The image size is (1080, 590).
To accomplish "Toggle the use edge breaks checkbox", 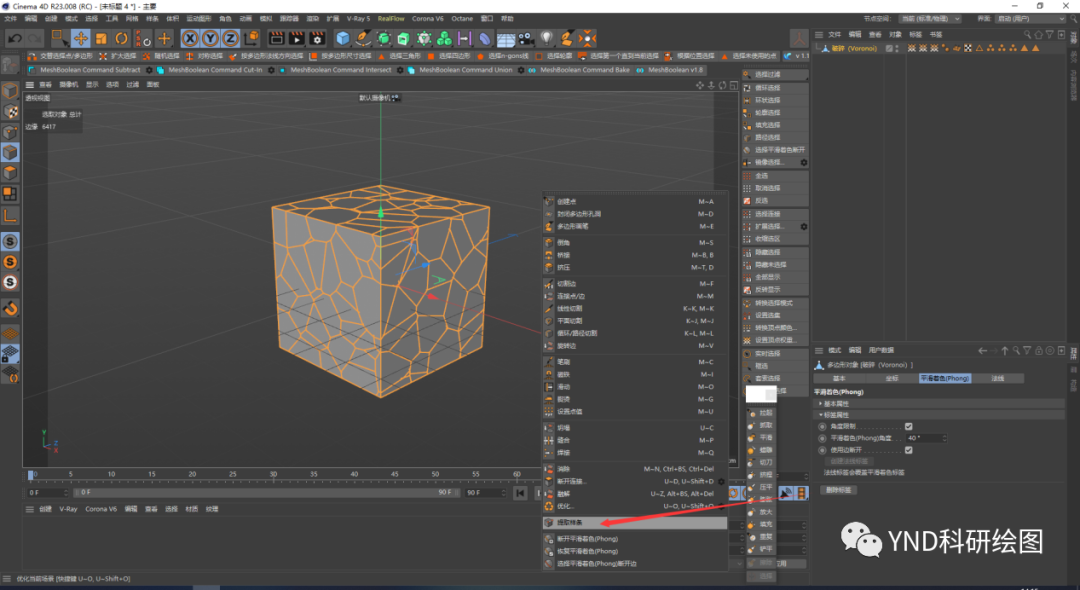I will coord(908,450).
